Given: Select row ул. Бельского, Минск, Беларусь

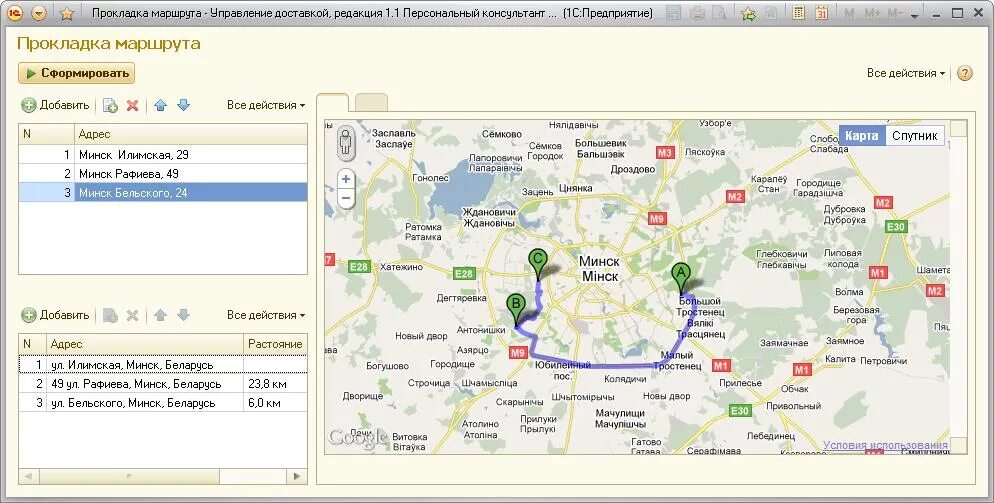Looking at the screenshot, I should point(163,403).
